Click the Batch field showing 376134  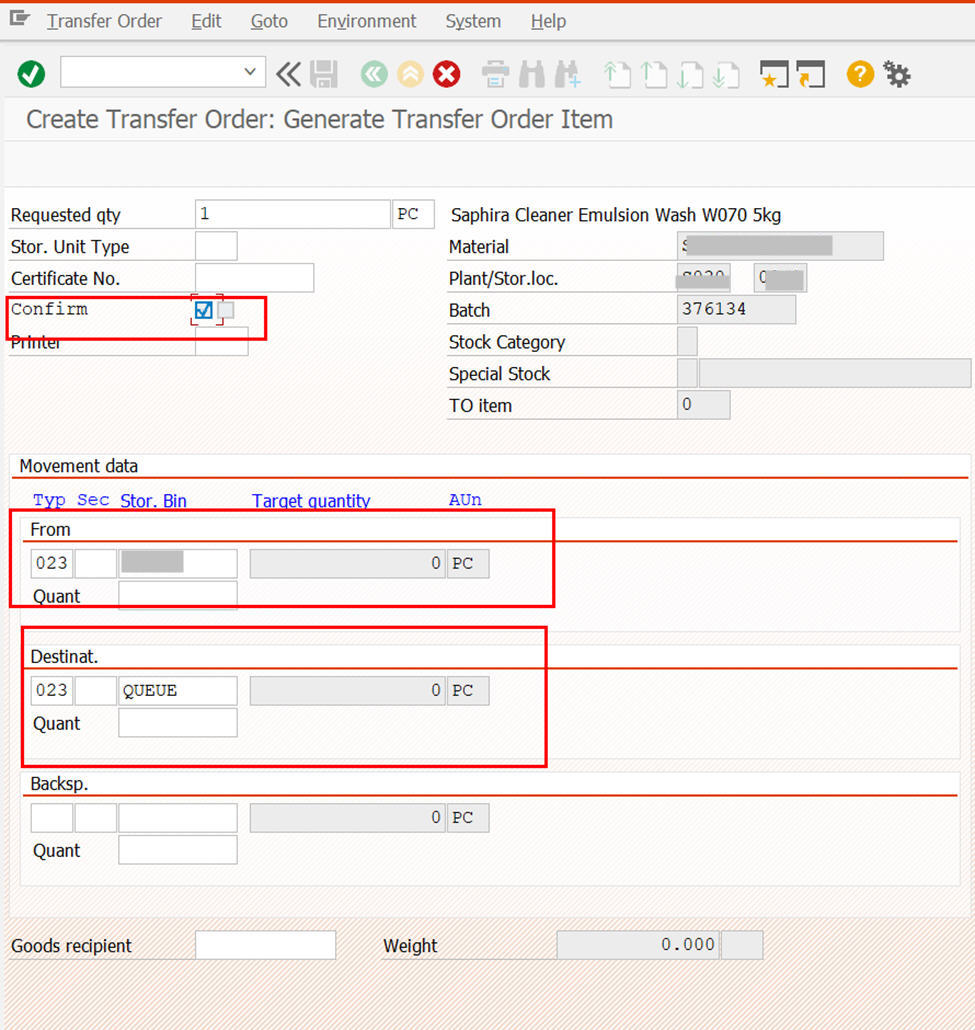click(x=736, y=309)
